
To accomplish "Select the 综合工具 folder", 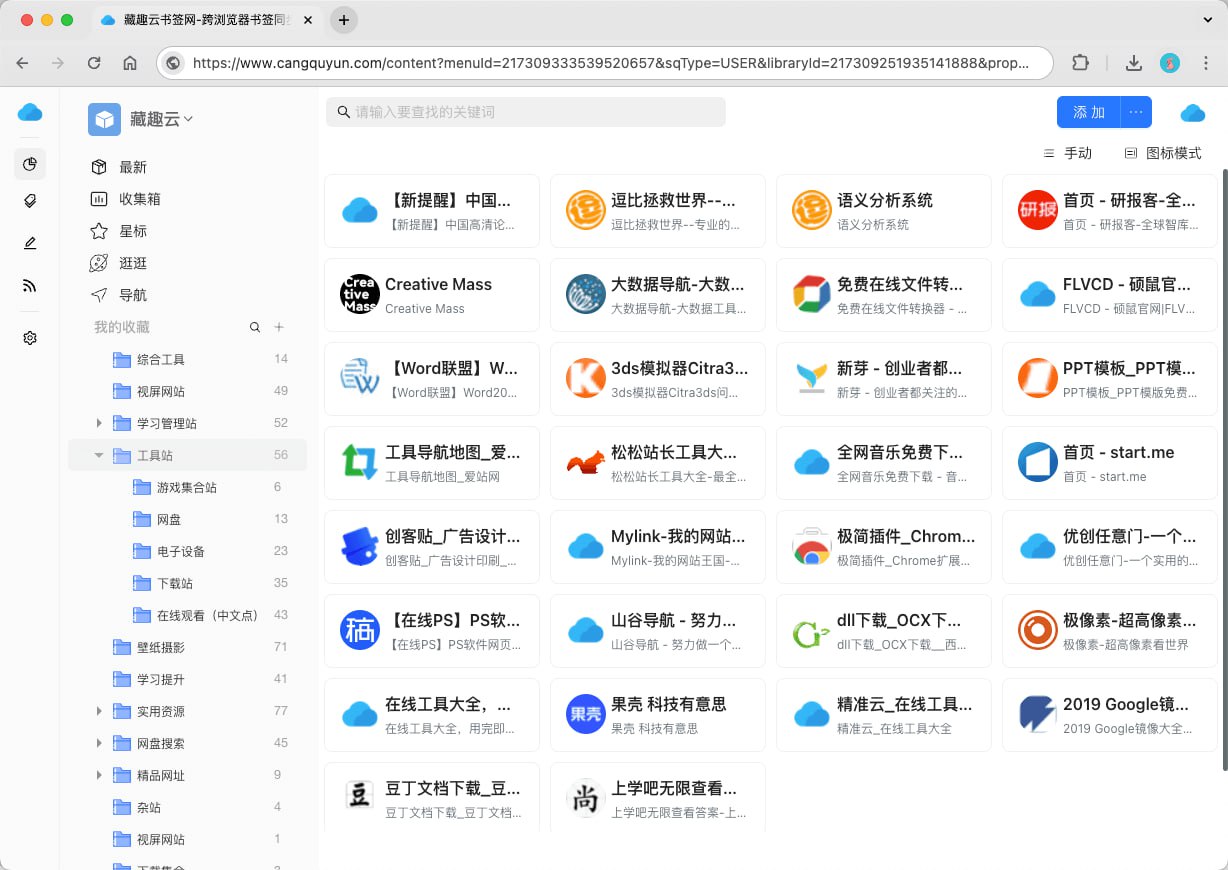I will tap(188, 359).
